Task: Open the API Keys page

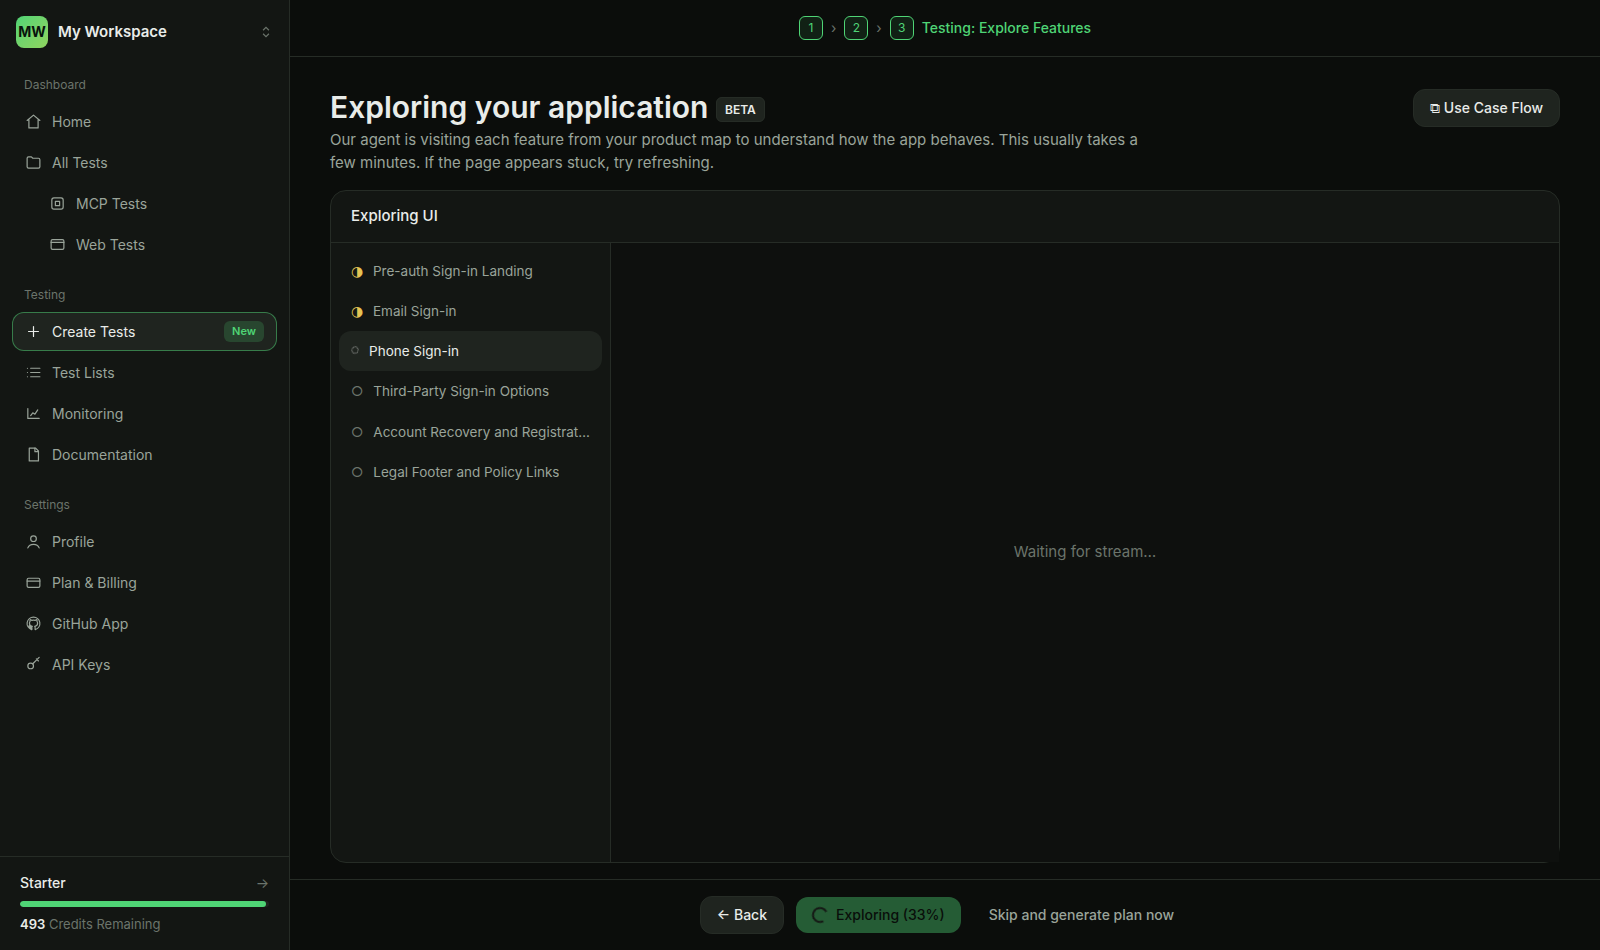Action: click(x=144, y=665)
